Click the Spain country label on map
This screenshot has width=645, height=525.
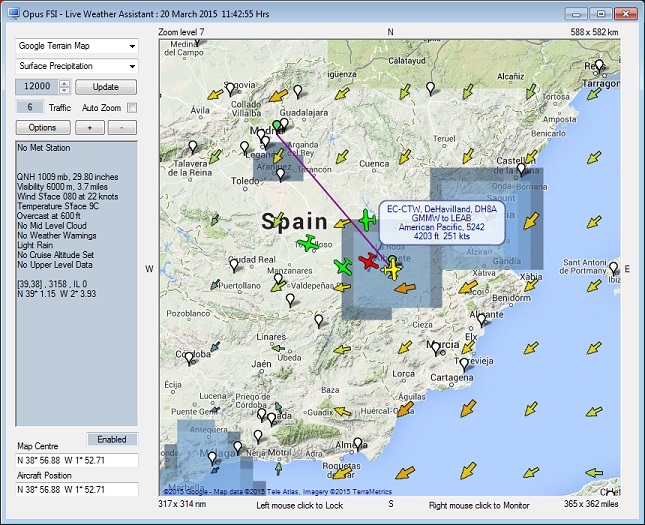pos(295,222)
